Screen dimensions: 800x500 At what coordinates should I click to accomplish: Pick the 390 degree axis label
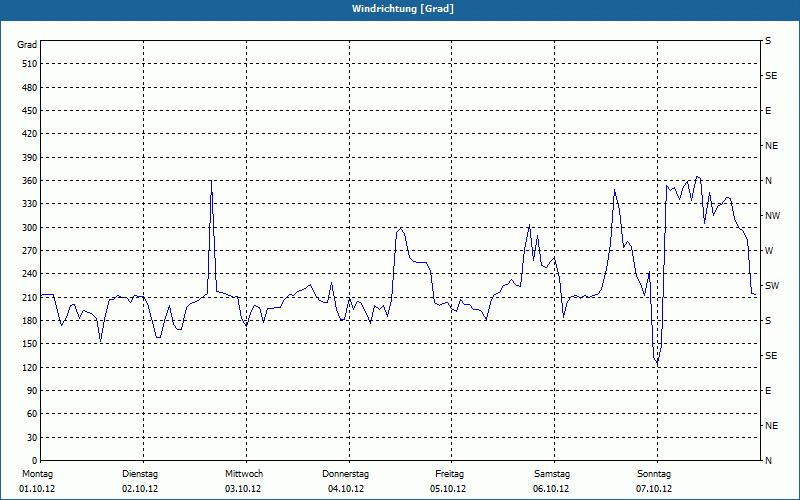[x=30, y=158]
